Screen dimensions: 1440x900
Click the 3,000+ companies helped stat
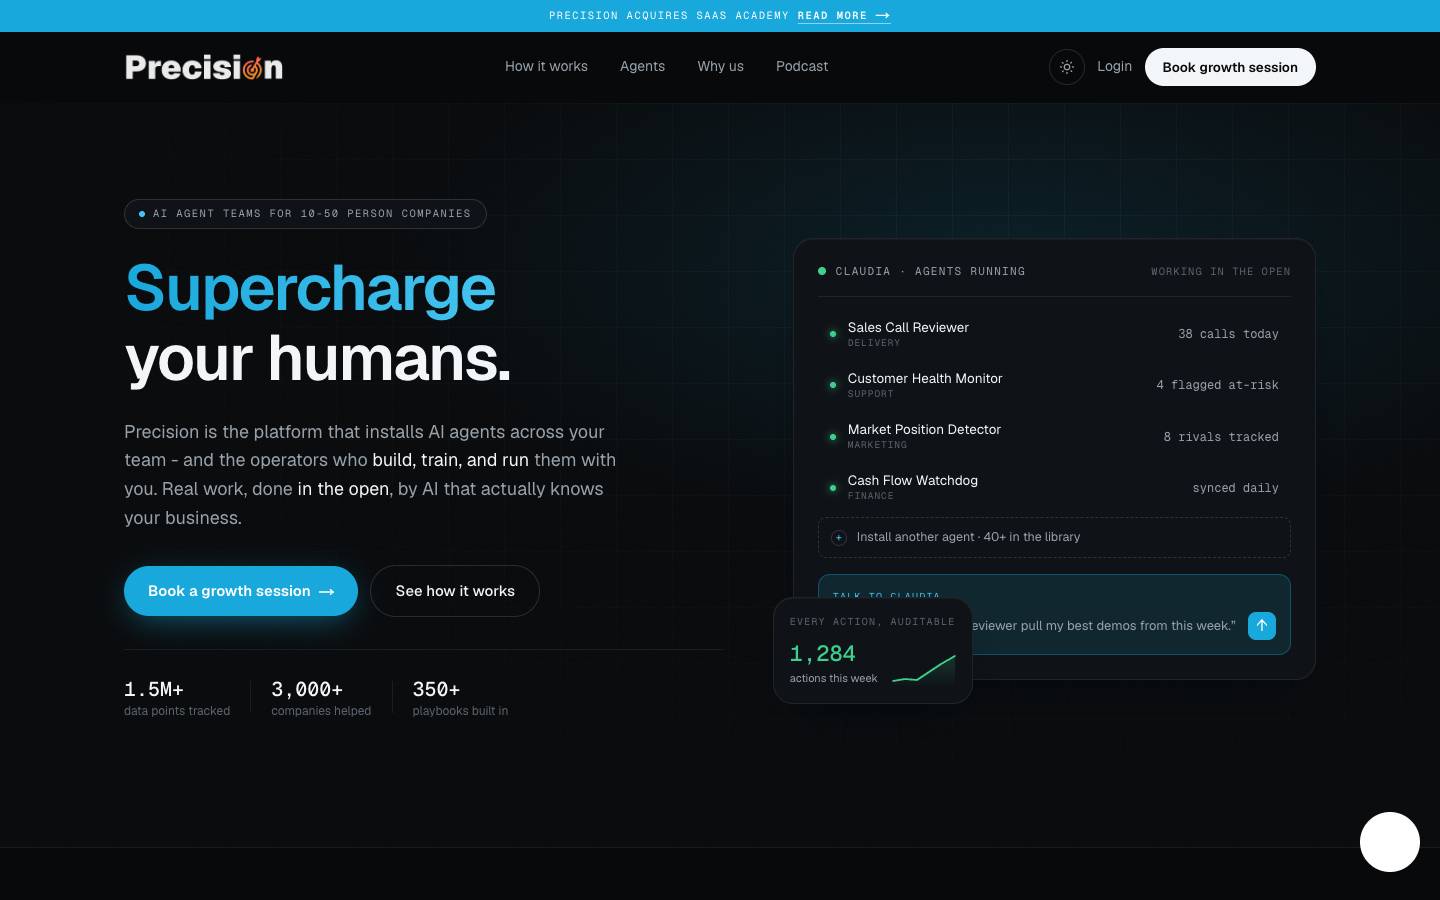click(321, 698)
